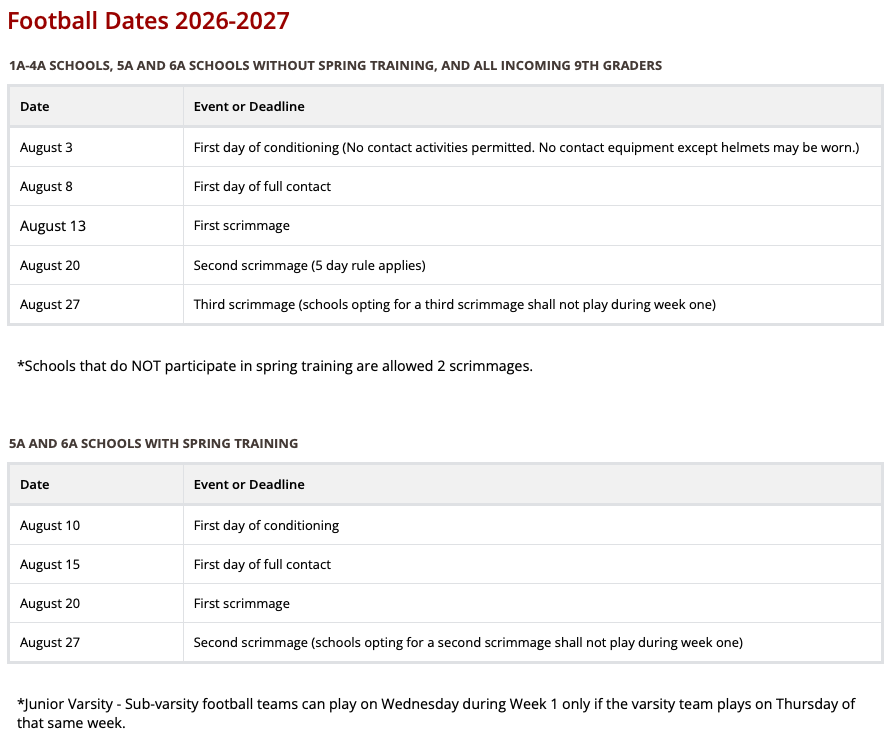Click the Date column header in first table
The width and height of the screenshot is (893, 752).
[x=96, y=107]
